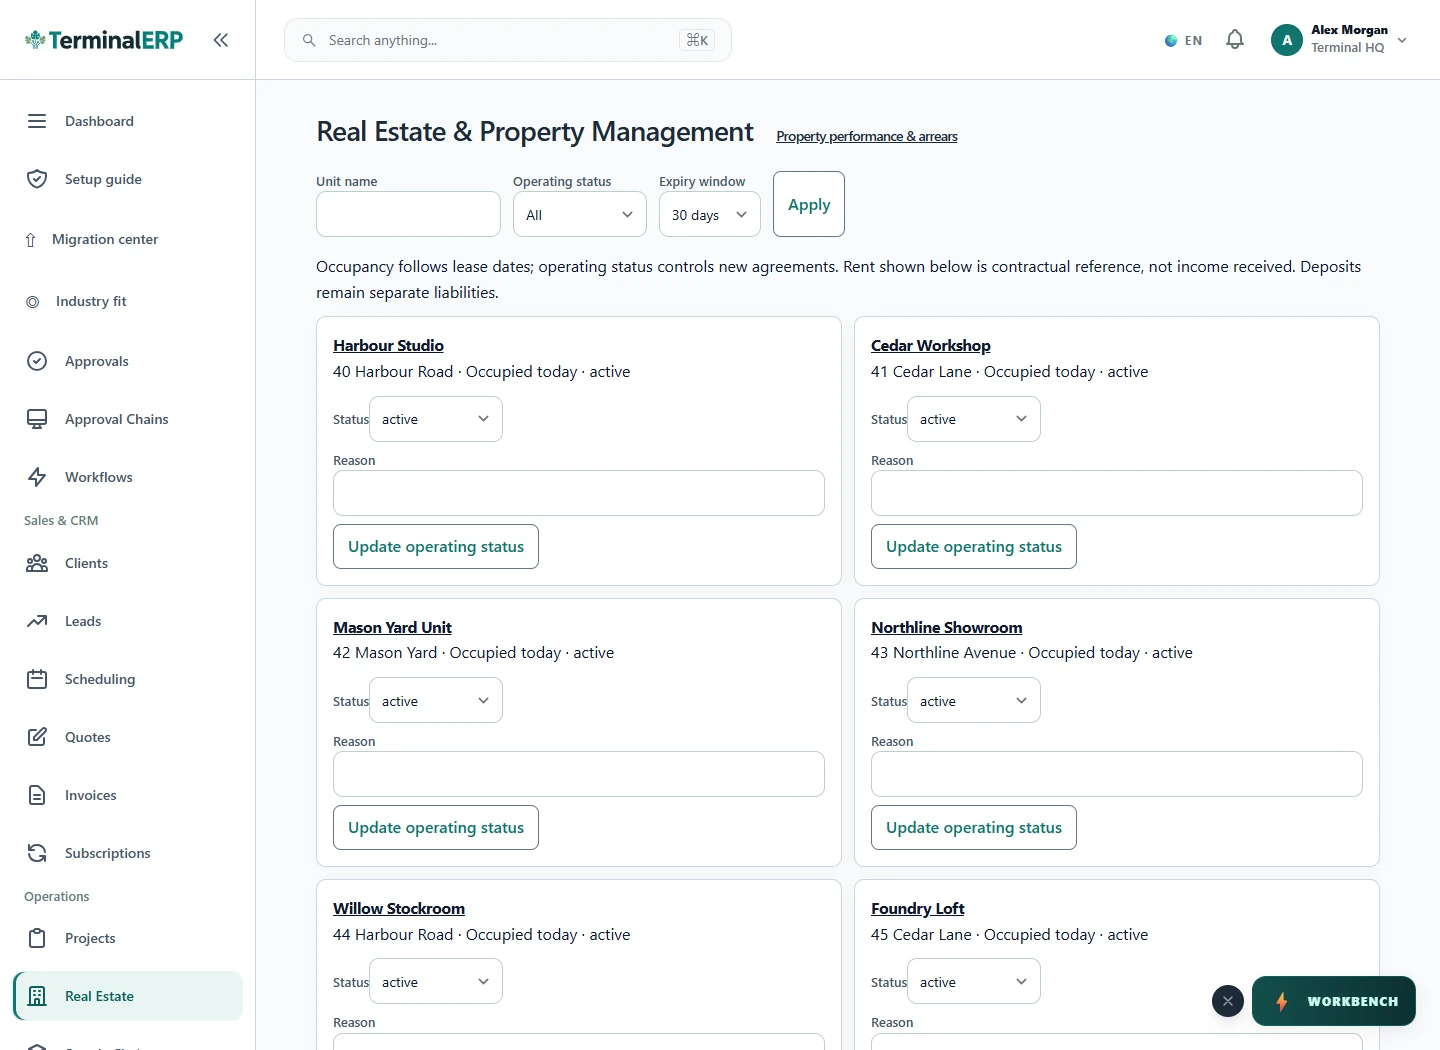The width and height of the screenshot is (1440, 1050).
Task: Dismiss the Workbench launcher with X
Action: (1228, 1001)
